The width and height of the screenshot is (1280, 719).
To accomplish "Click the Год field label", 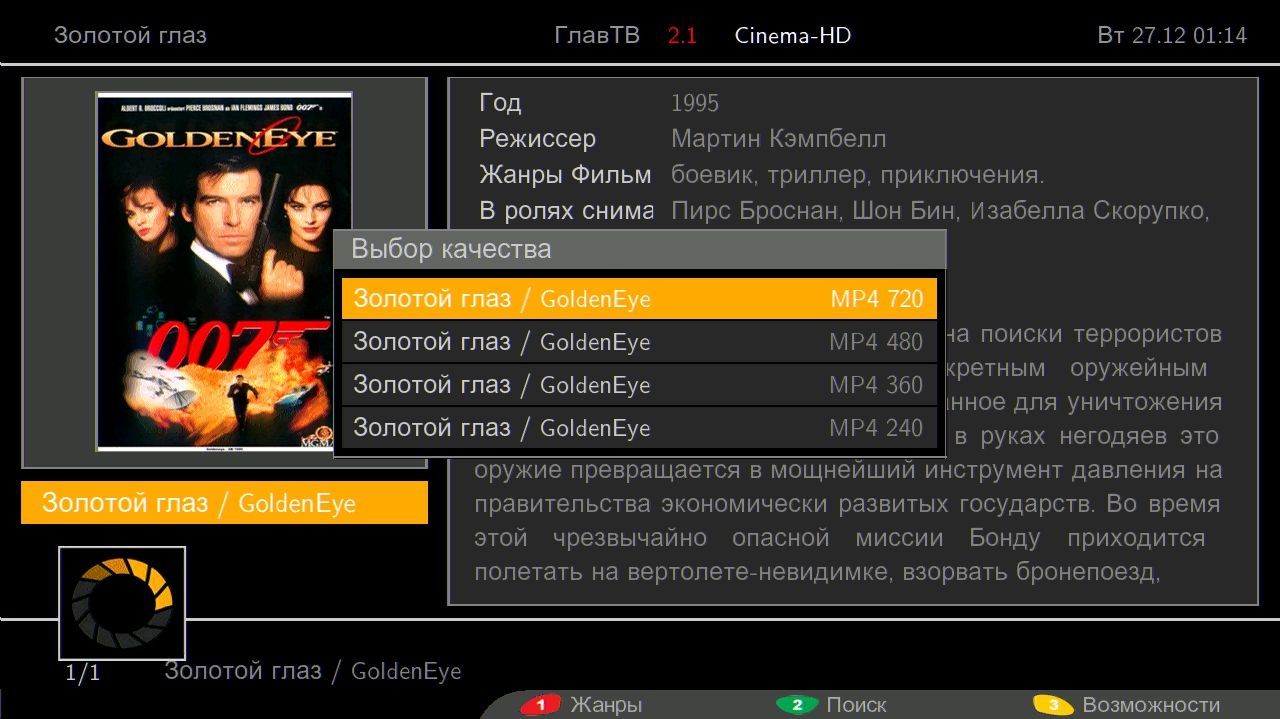I will (500, 103).
